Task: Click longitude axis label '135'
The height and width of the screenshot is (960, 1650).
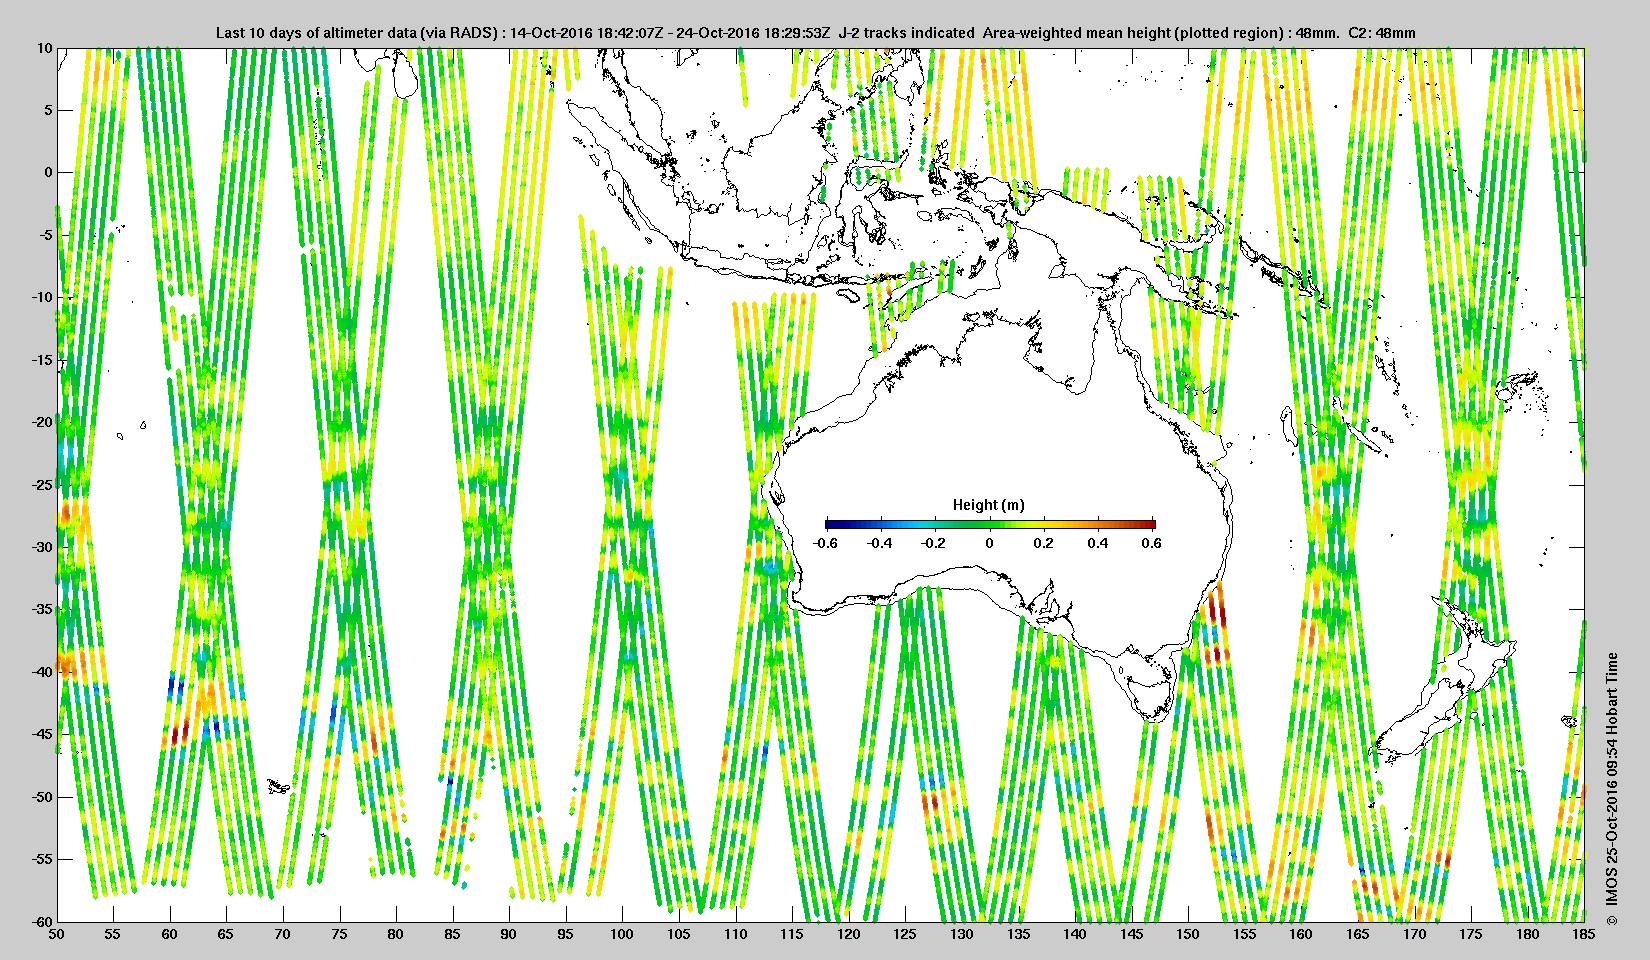Action: tap(1018, 934)
